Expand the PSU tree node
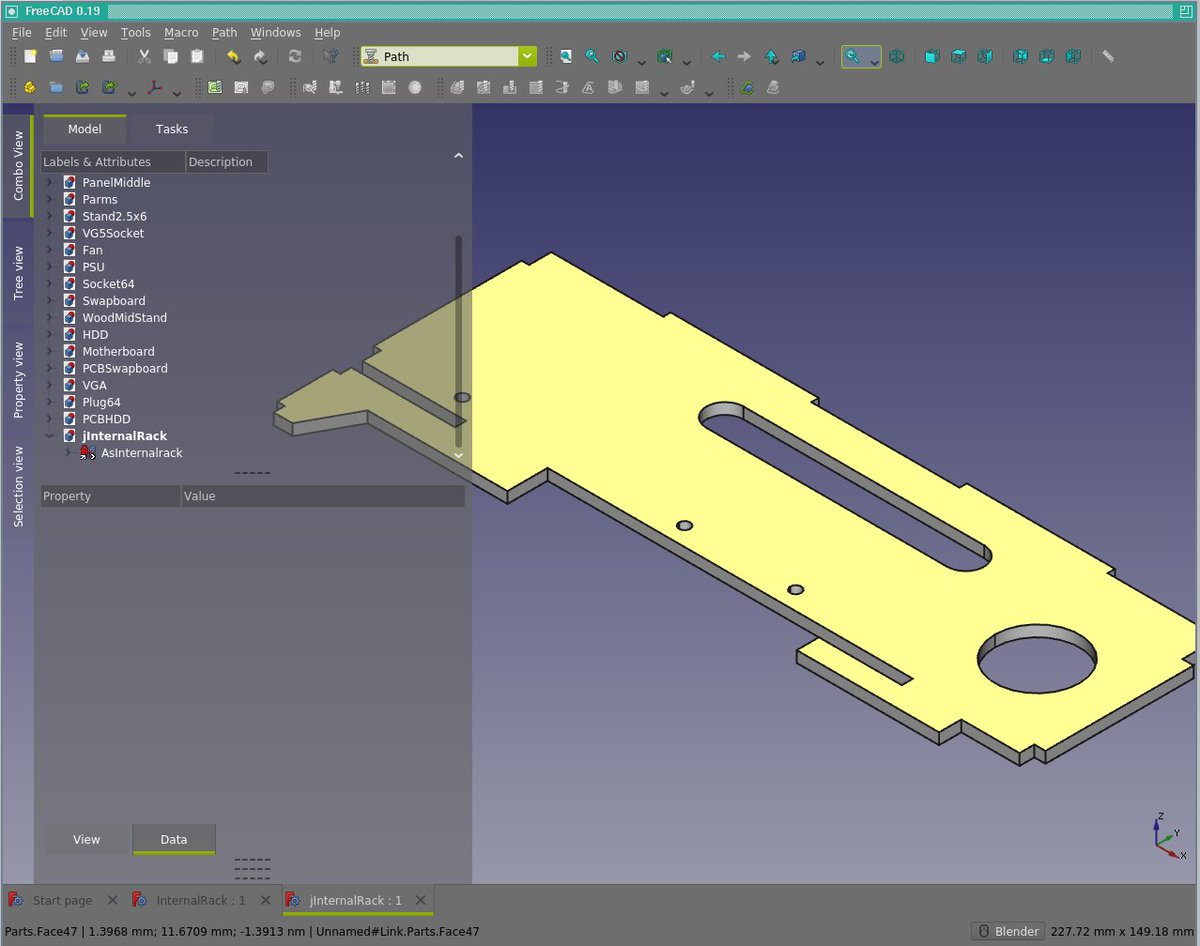This screenshot has width=1200, height=946. point(49,267)
